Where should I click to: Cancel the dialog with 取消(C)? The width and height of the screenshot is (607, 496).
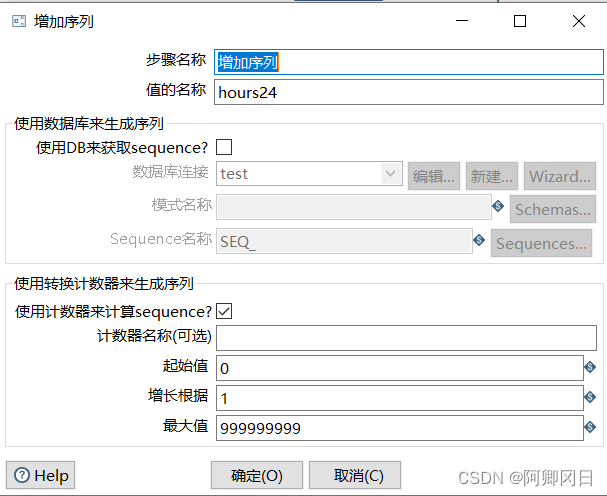click(354, 475)
